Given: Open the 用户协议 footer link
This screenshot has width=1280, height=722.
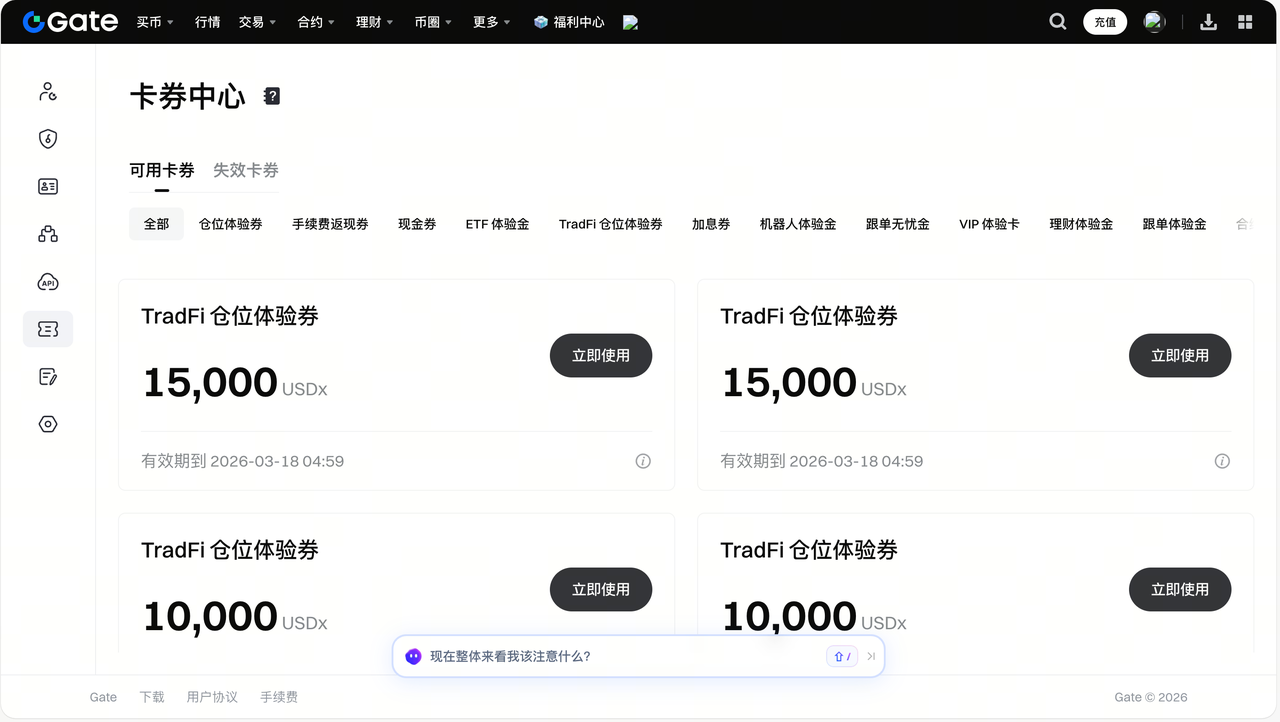Looking at the screenshot, I should coord(212,697).
